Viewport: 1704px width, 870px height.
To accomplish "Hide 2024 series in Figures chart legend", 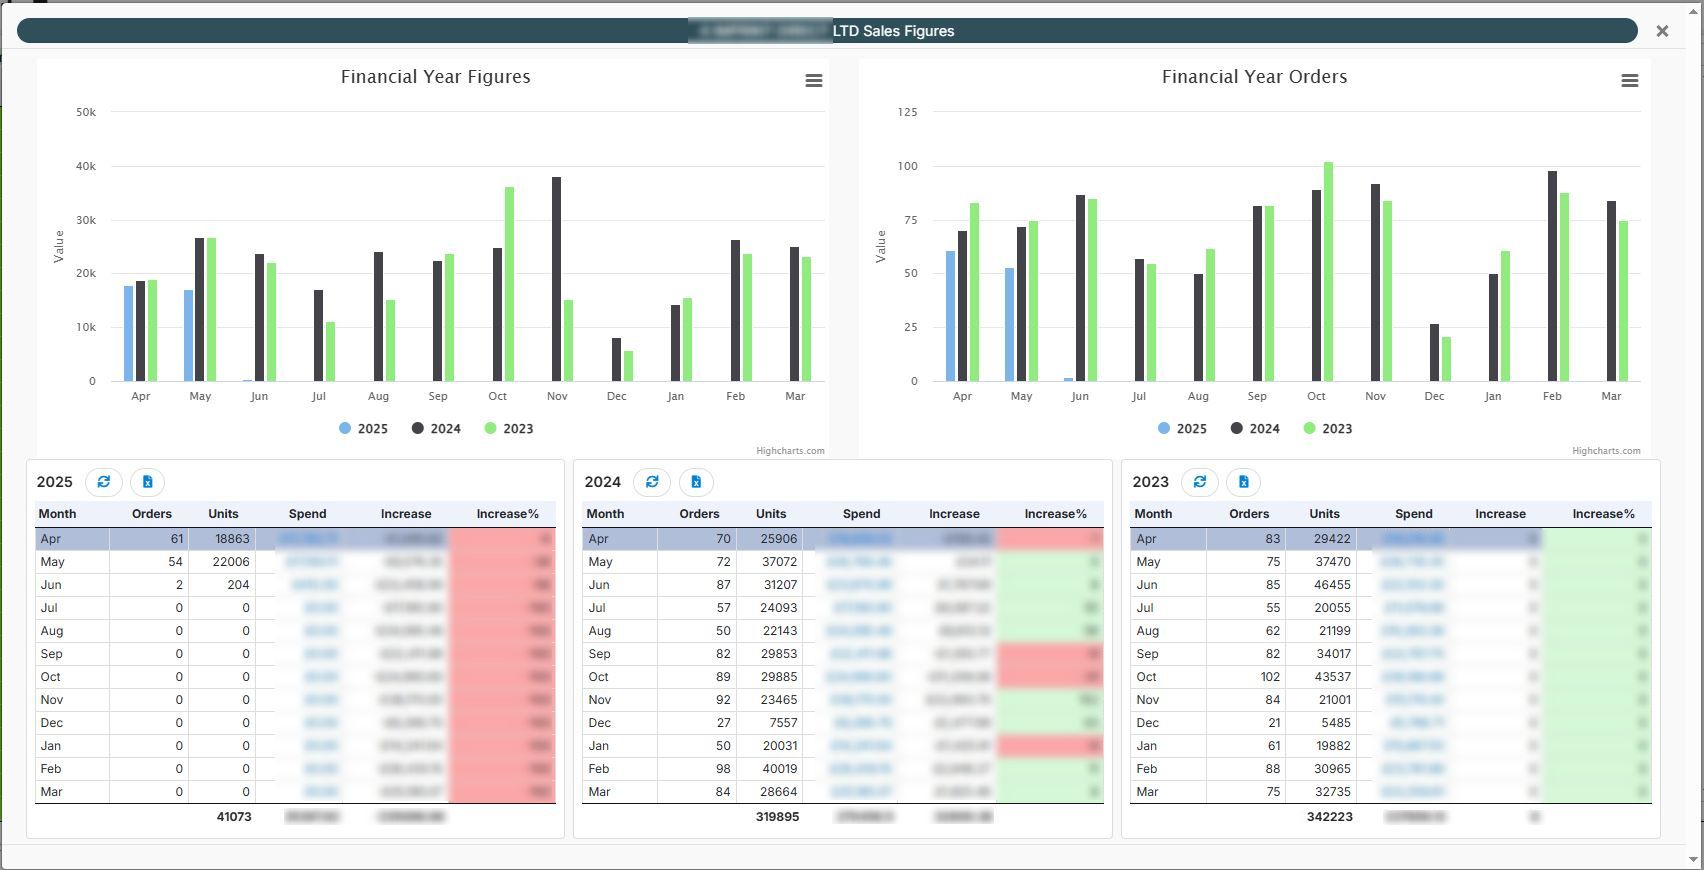I will click(437, 429).
